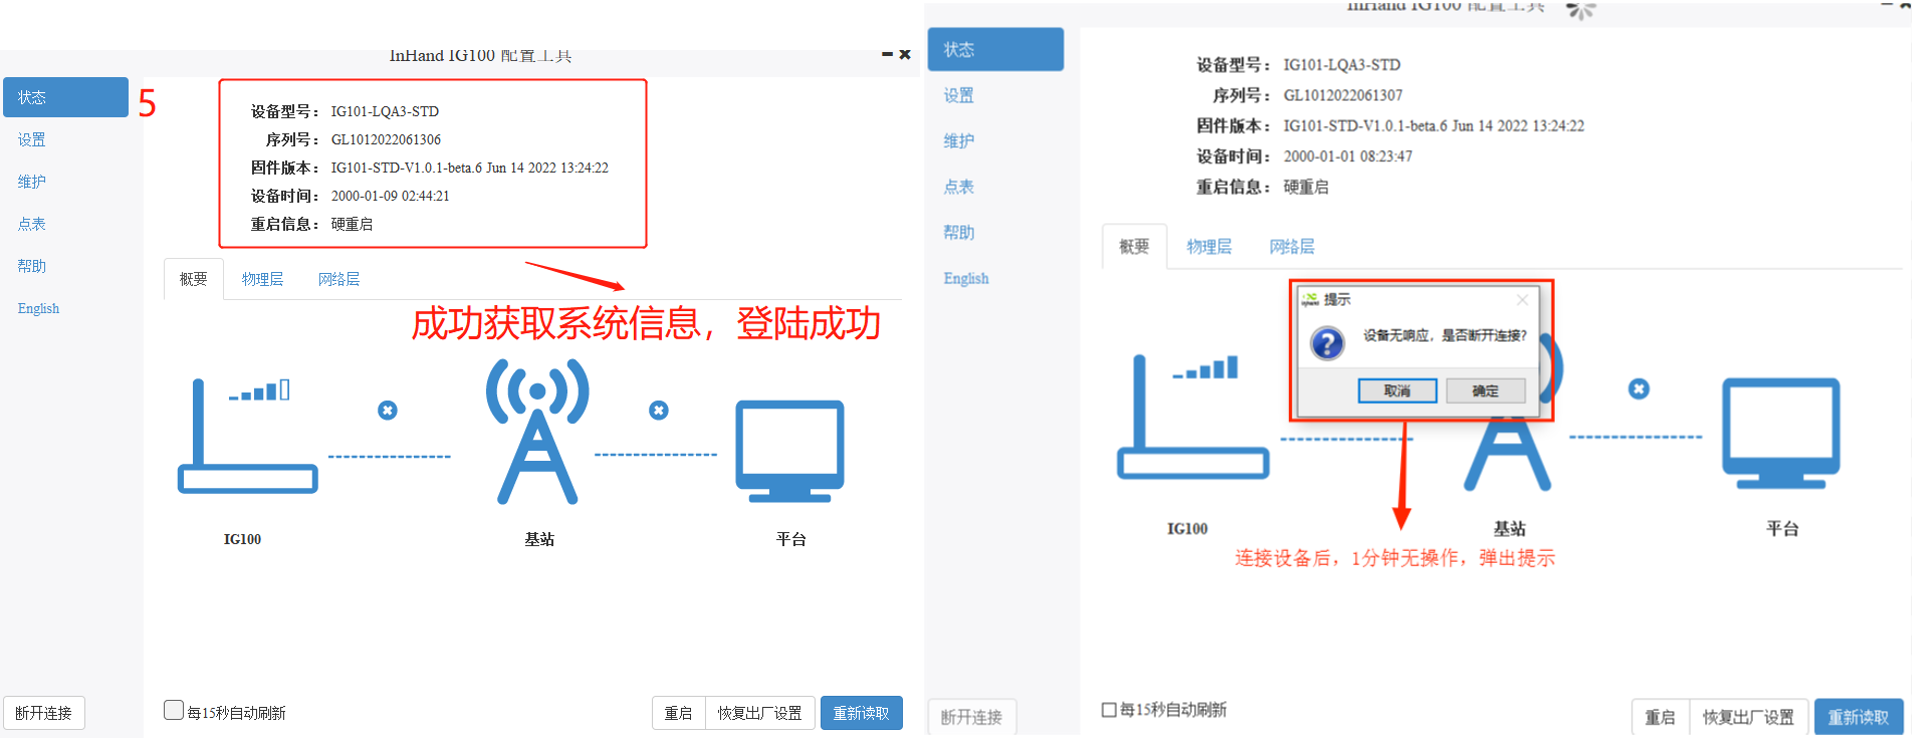
Task: Click serial number GL1012022061306 in left window
Action: [386, 139]
